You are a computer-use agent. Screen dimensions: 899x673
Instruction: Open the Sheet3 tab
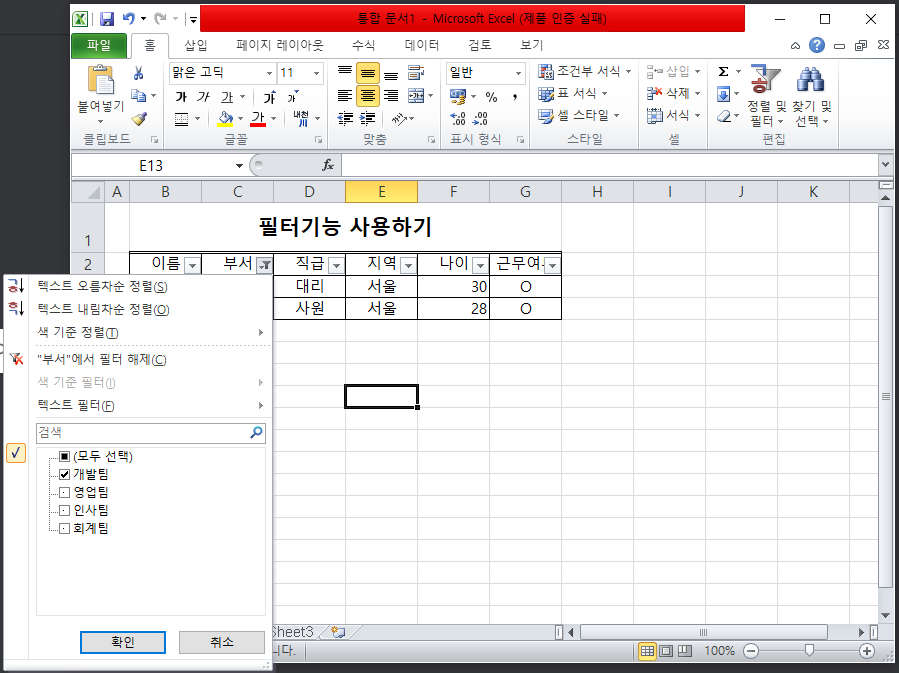click(292, 632)
